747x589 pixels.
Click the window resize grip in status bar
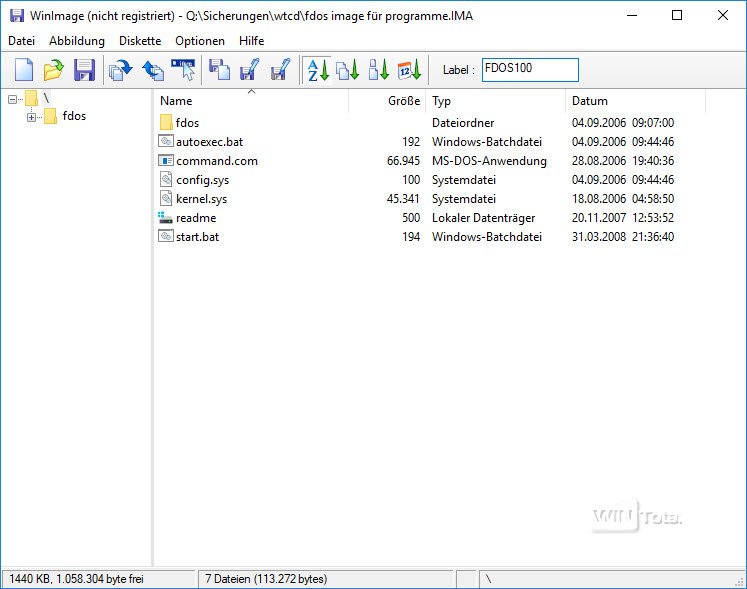tap(740, 581)
